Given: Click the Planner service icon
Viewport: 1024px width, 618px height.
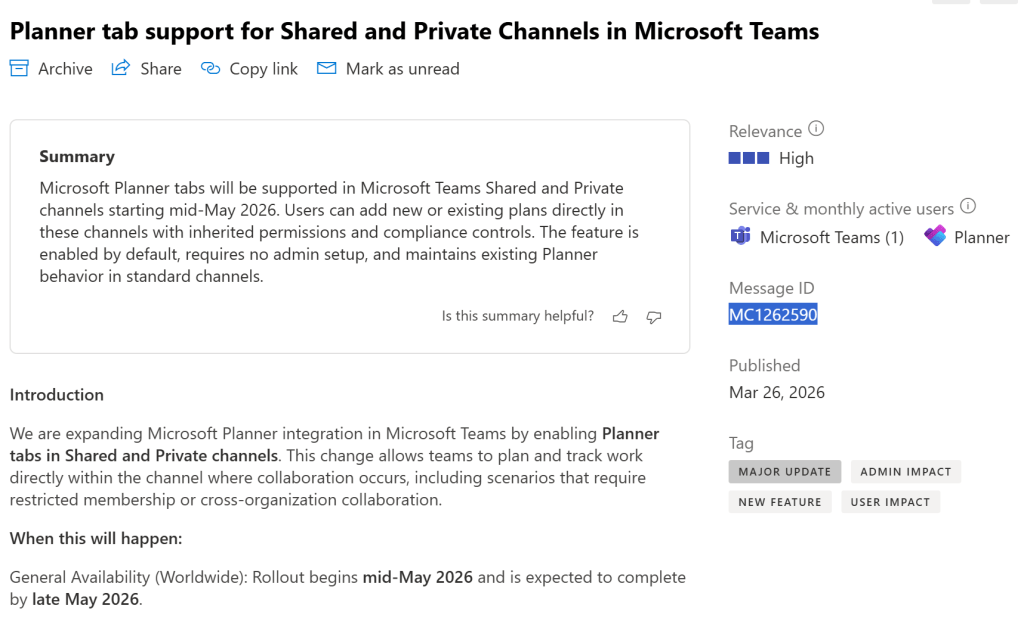Looking at the screenshot, I should pyautogui.click(x=935, y=237).
